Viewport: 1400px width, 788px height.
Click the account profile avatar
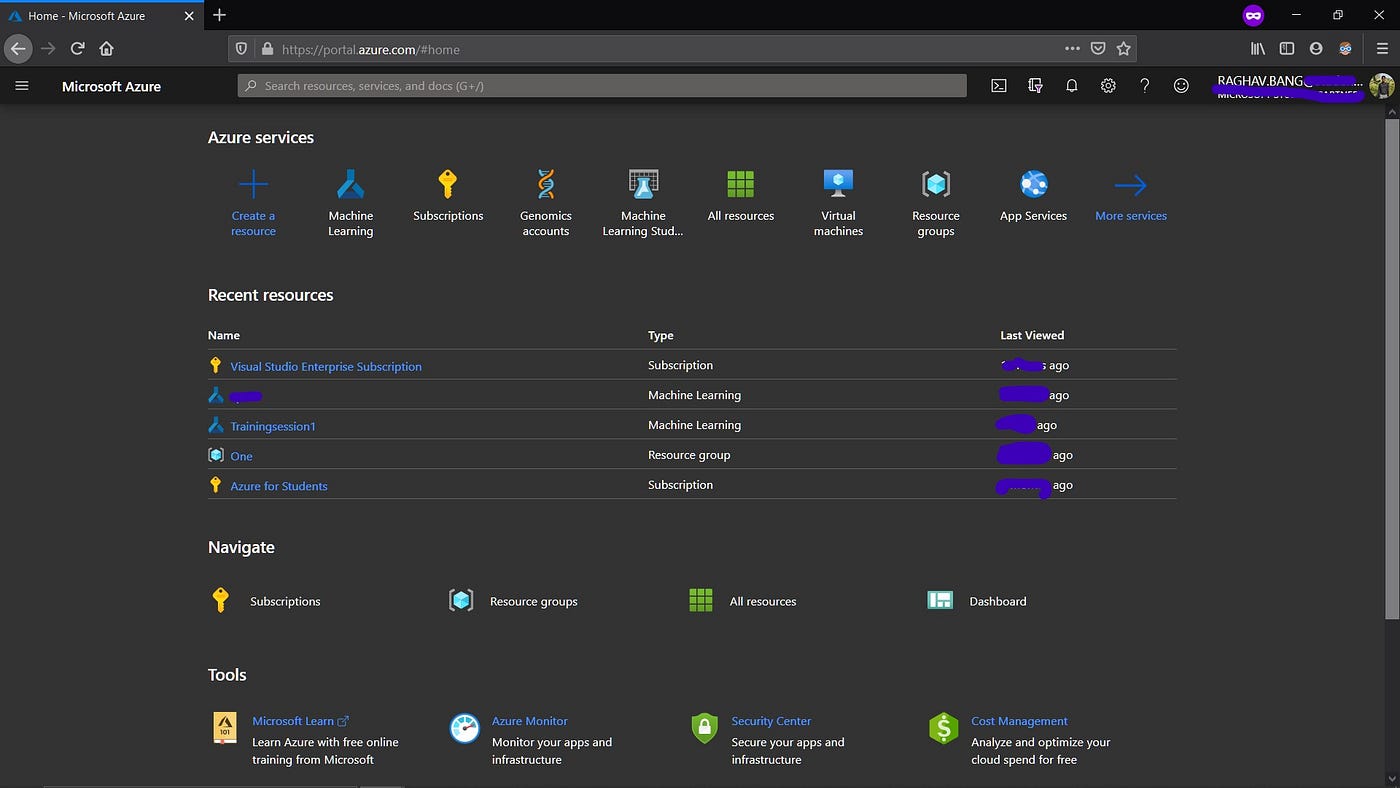click(x=1381, y=86)
